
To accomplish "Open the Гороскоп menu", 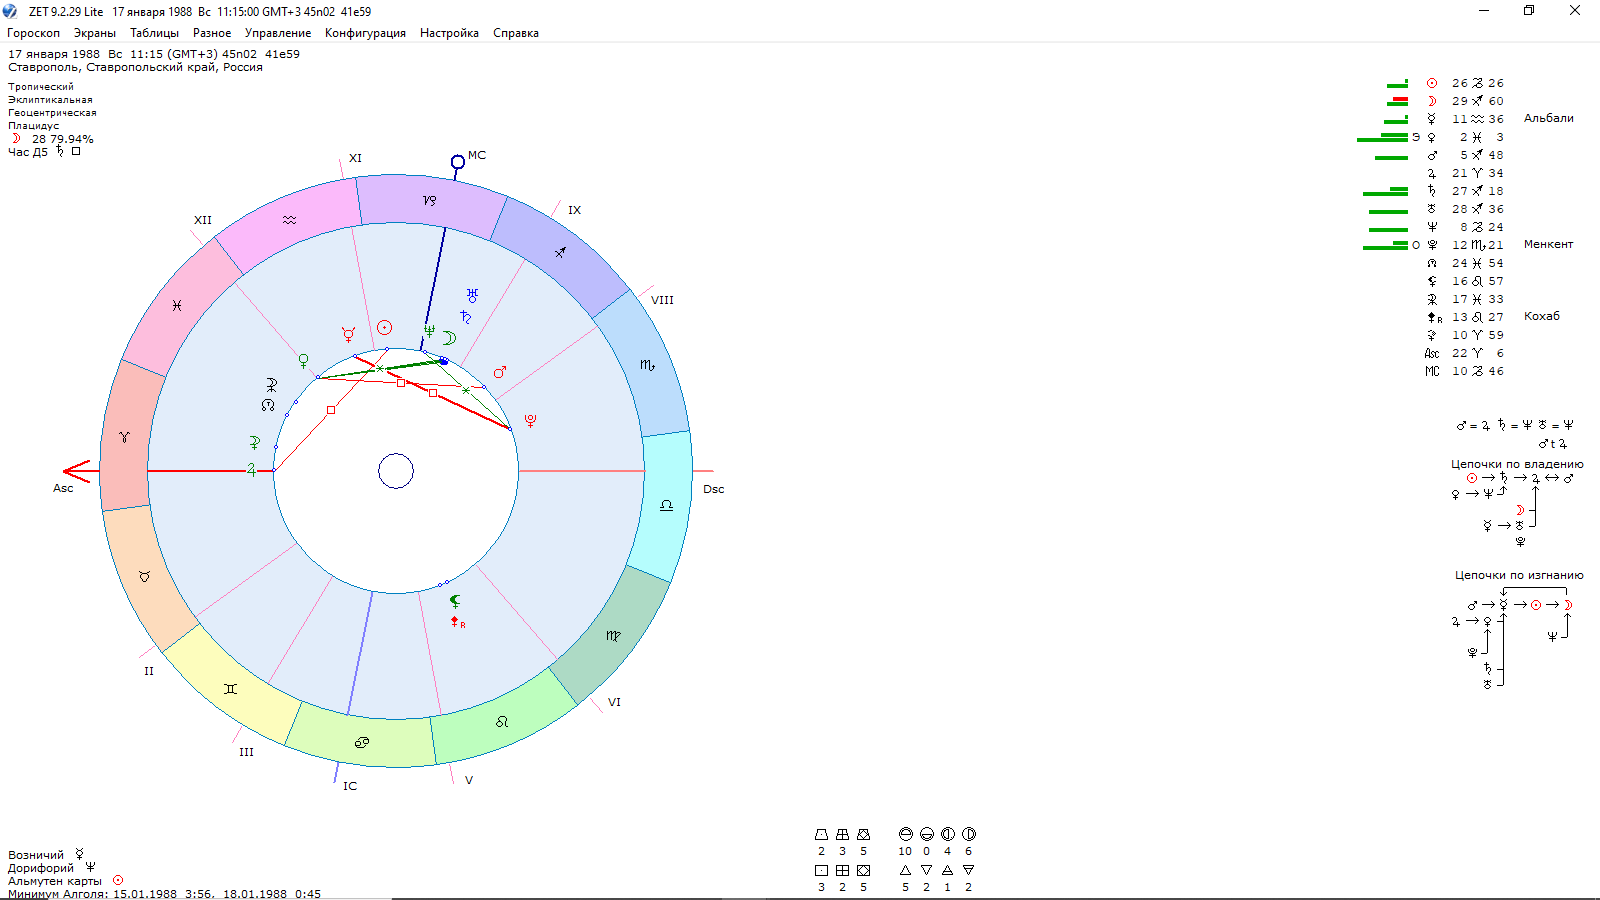I will pos(33,33).
